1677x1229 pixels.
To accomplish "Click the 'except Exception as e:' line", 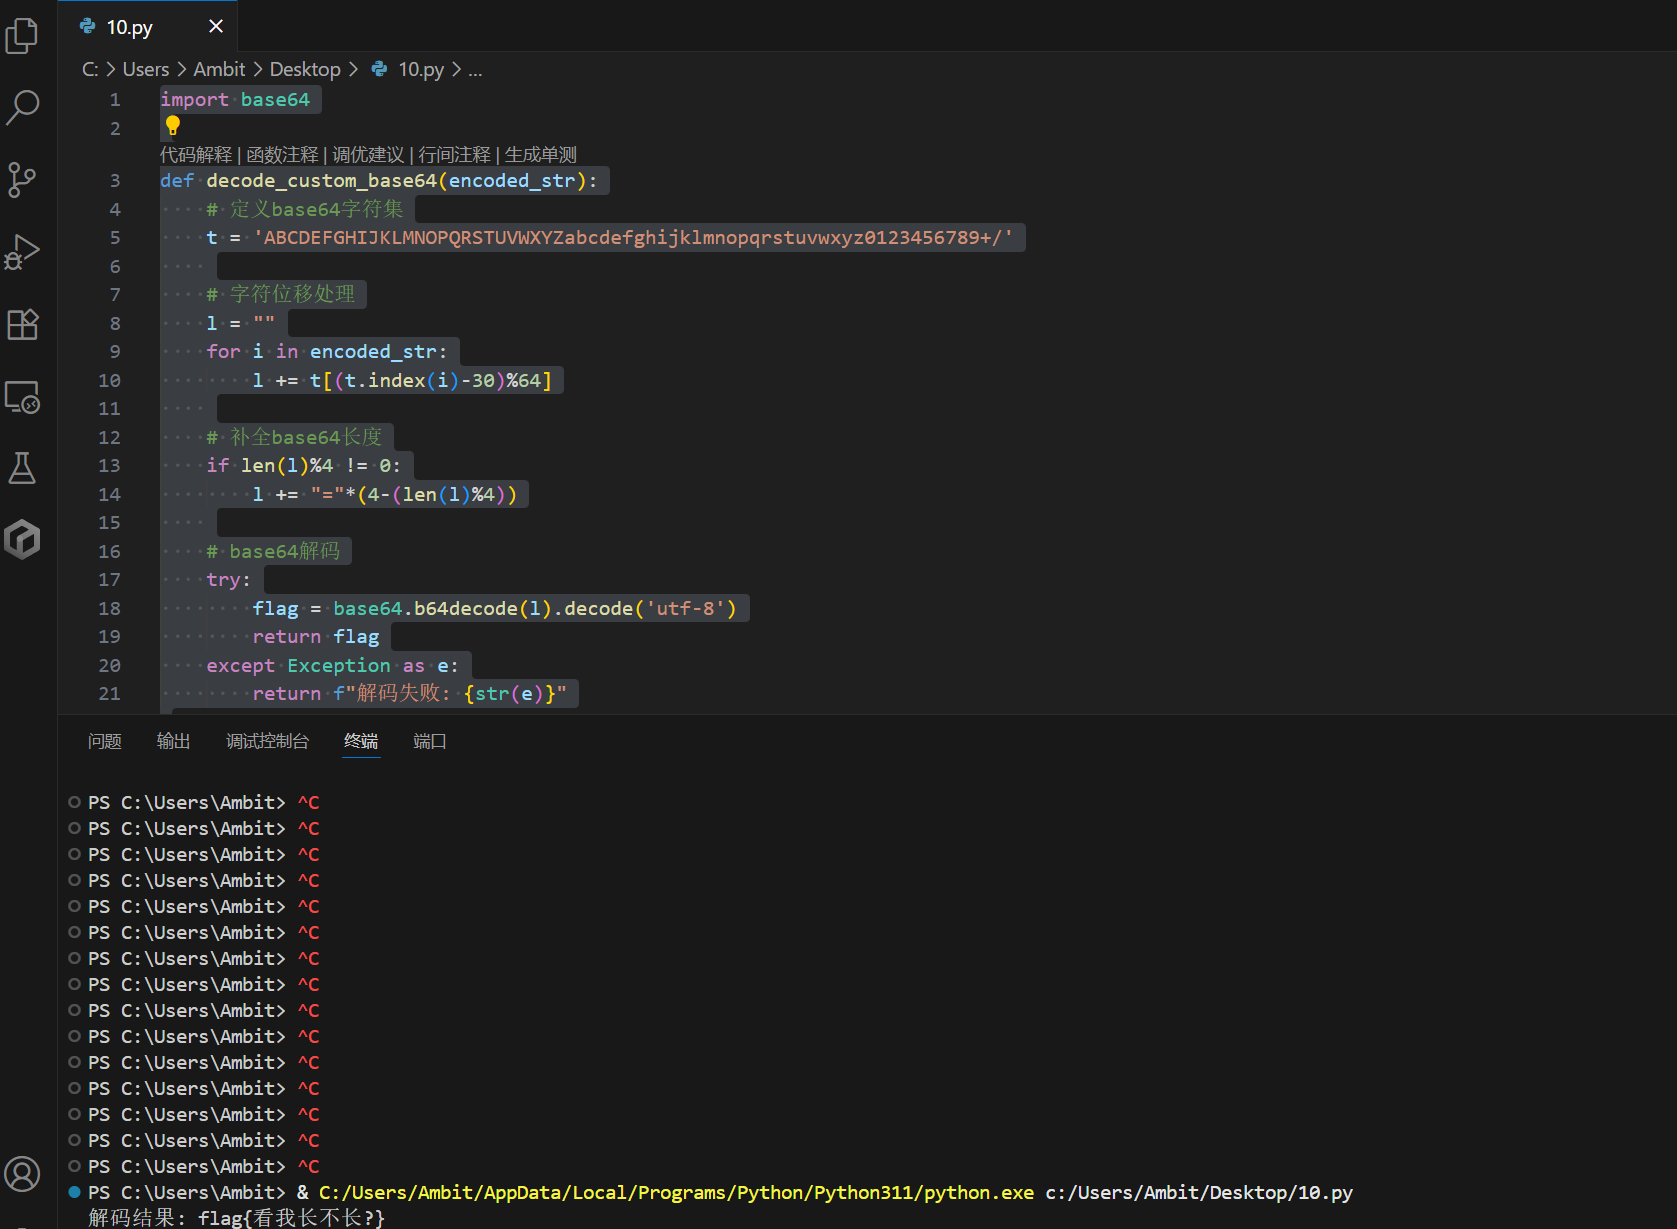I will pyautogui.click(x=333, y=665).
